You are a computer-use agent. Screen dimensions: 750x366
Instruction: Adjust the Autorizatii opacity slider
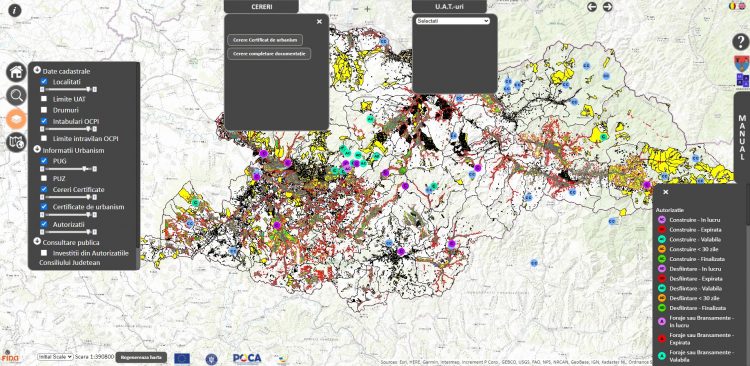click(x=68, y=232)
